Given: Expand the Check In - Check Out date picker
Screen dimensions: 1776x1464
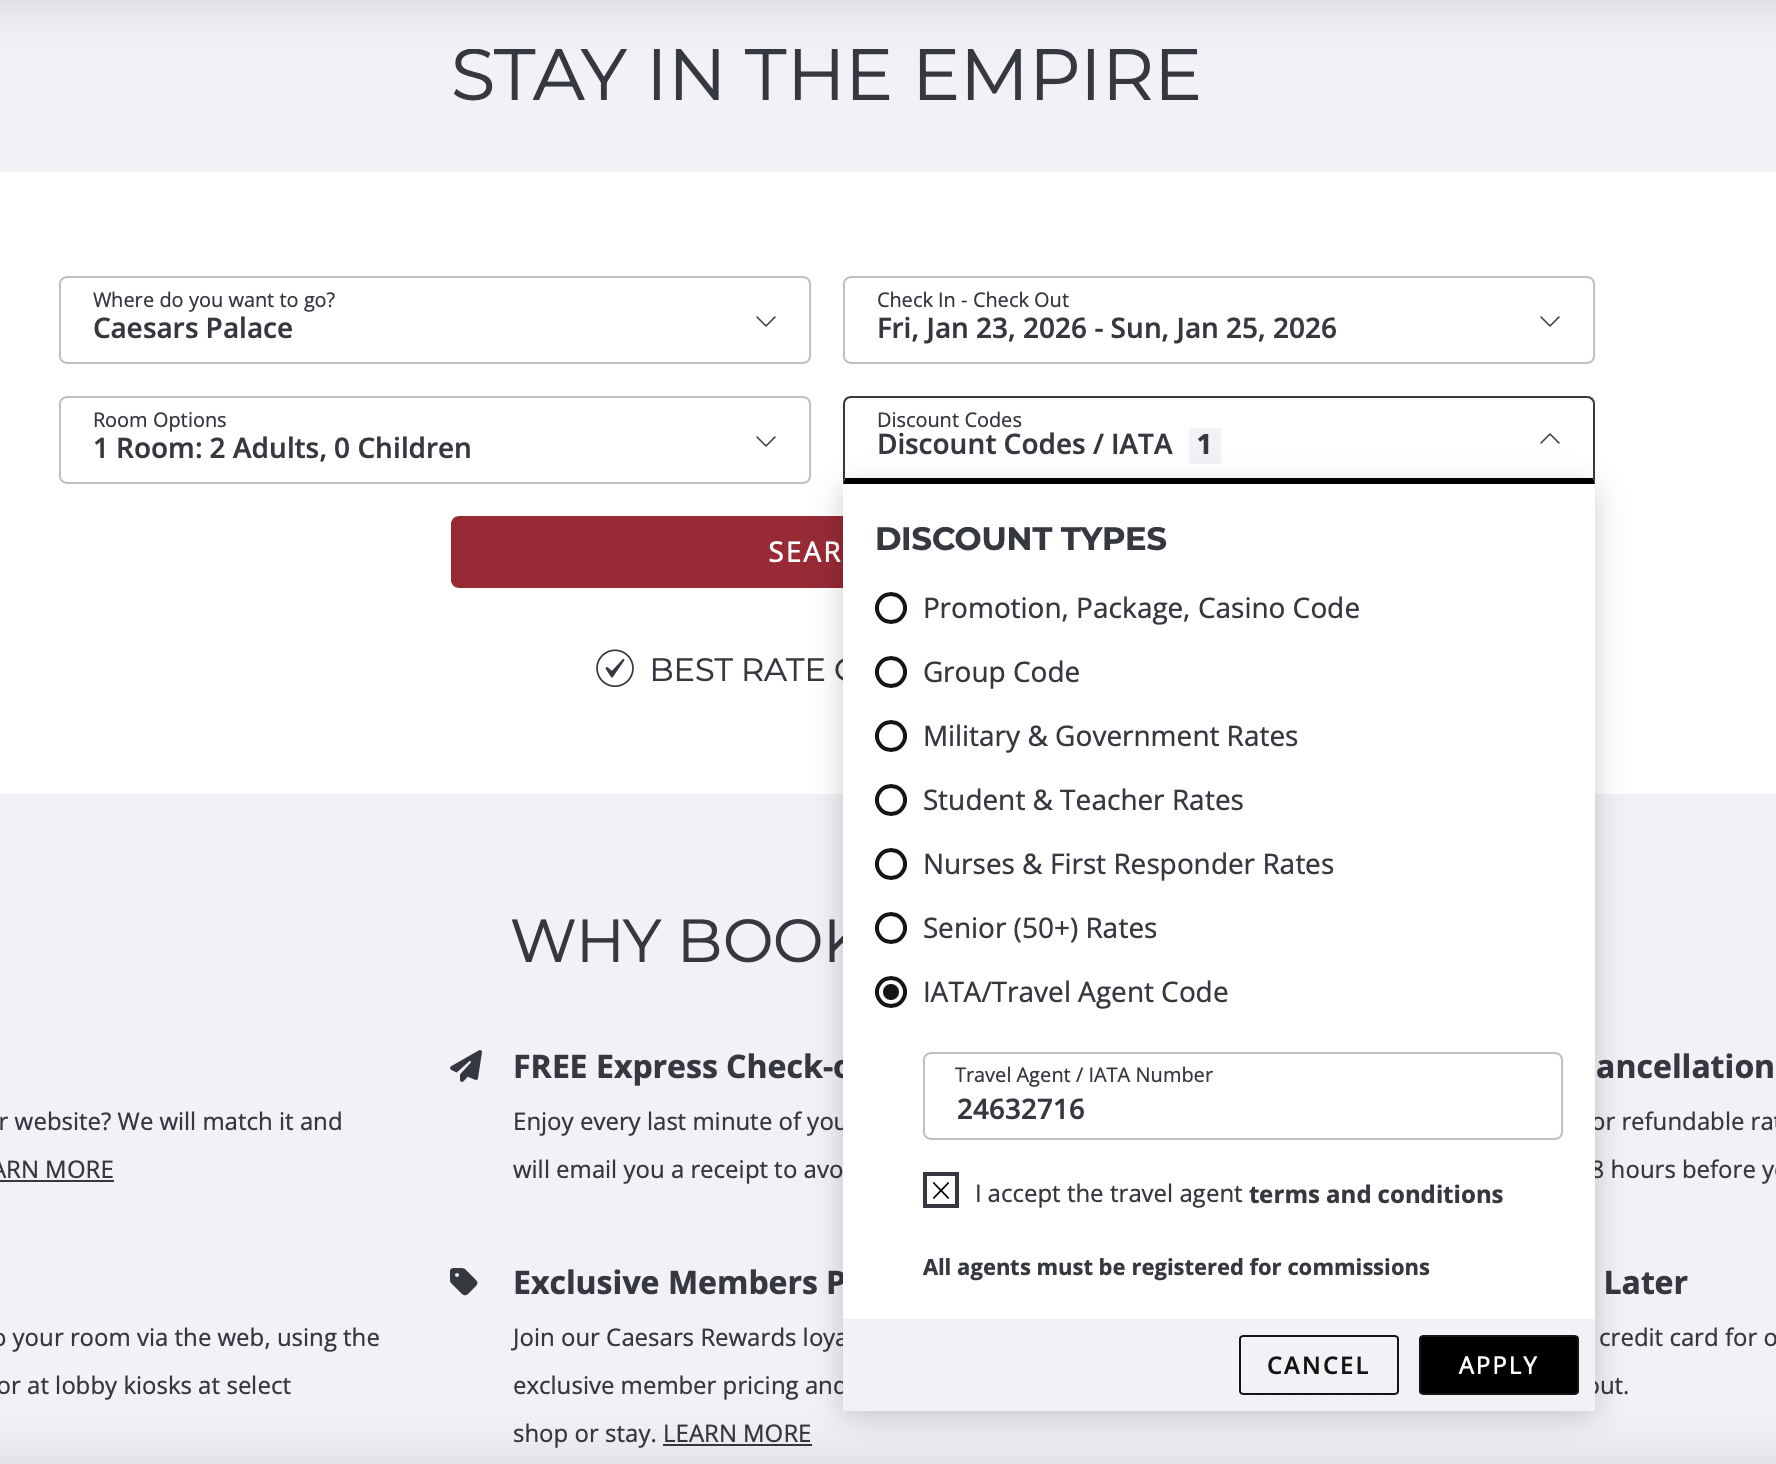Looking at the screenshot, I should coord(1218,320).
